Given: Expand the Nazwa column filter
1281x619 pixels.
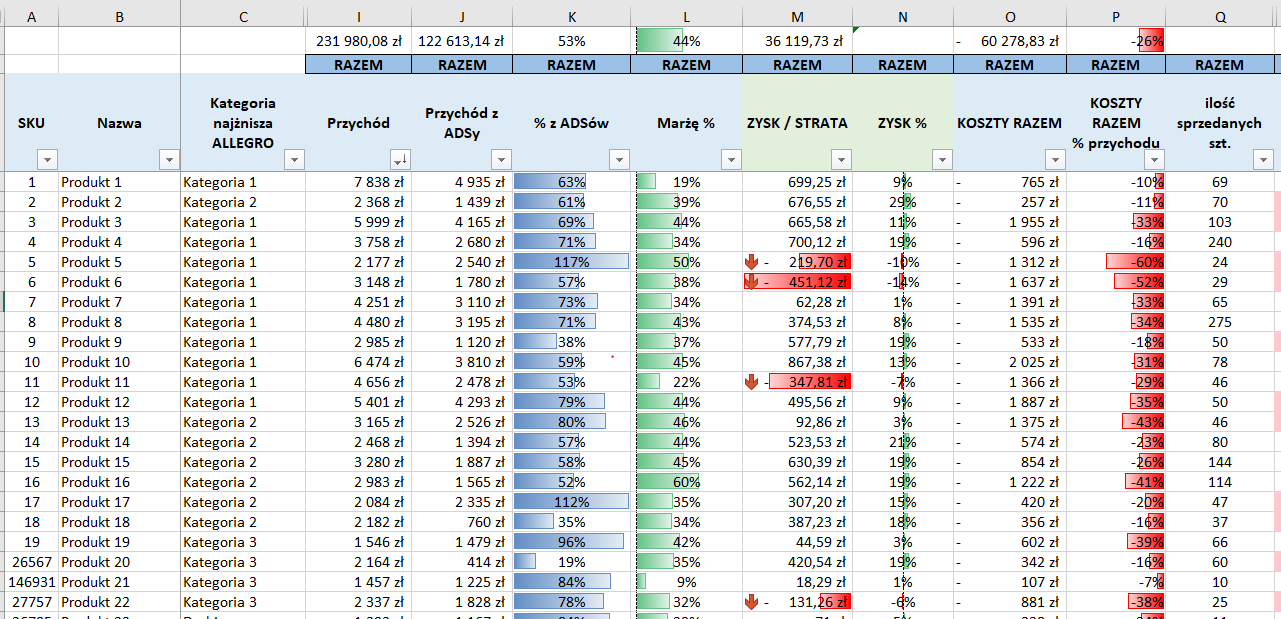Looking at the screenshot, I should [x=169, y=160].
